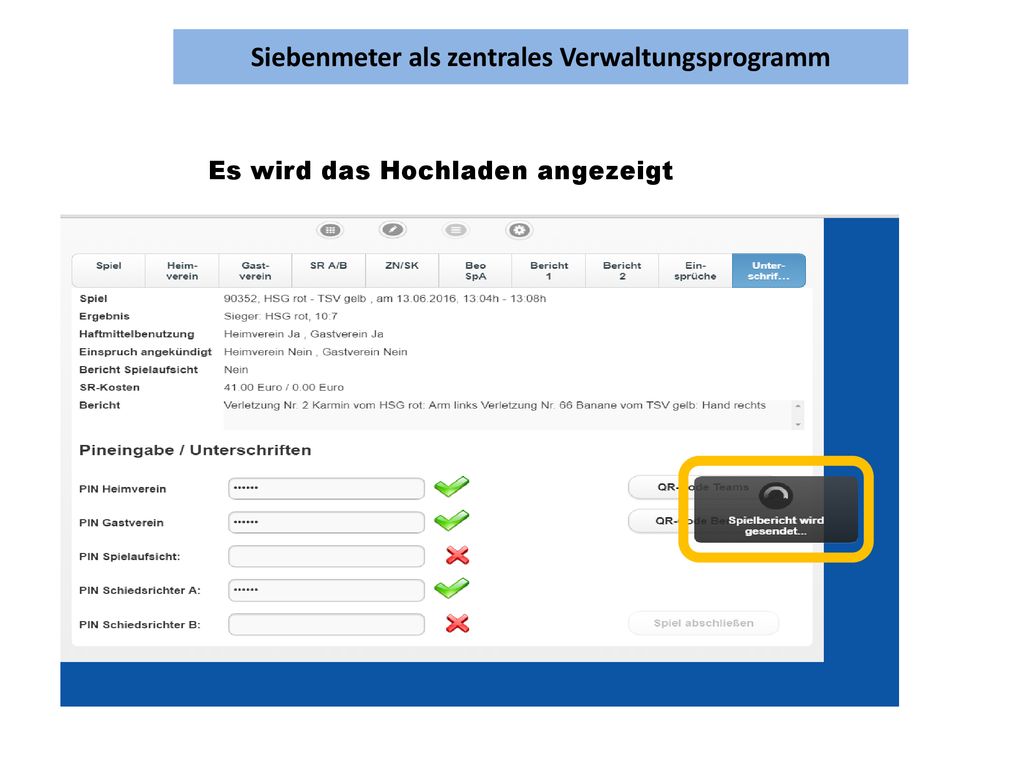Click 'Heimverein Nein , Gastverein Nein' value

(315, 351)
